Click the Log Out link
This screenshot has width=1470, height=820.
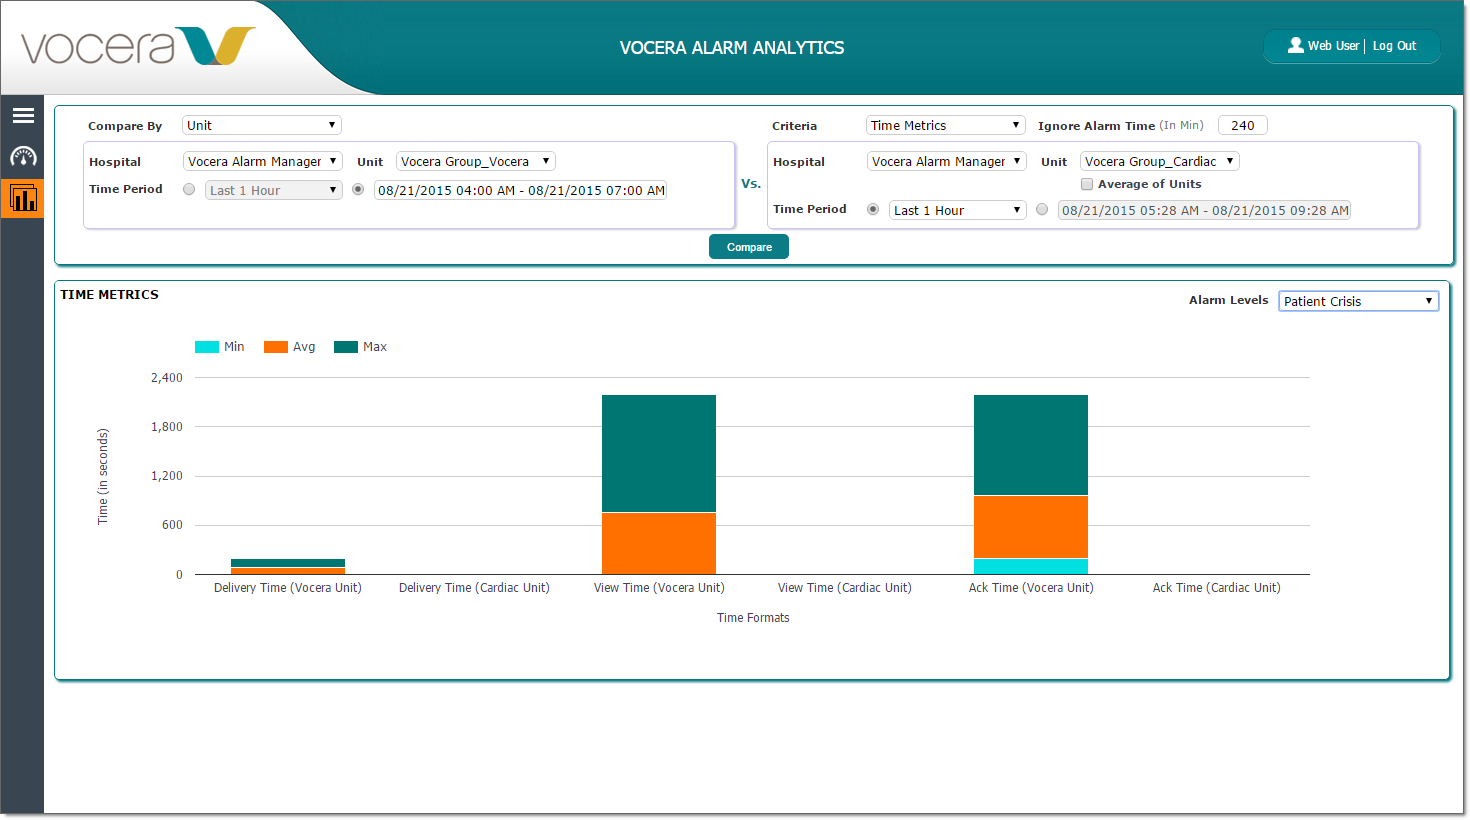tap(1394, 46)
